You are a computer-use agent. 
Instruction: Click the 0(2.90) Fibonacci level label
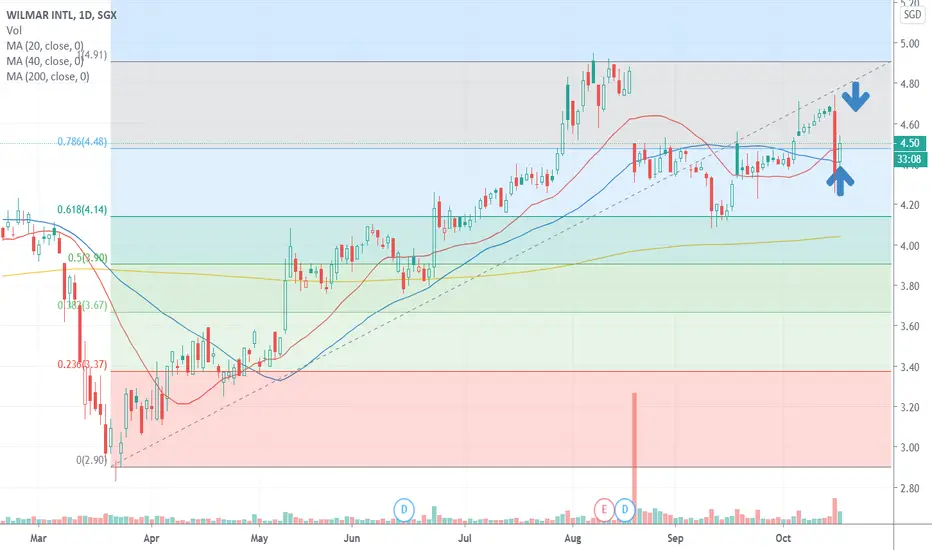[x=92, y=460]
